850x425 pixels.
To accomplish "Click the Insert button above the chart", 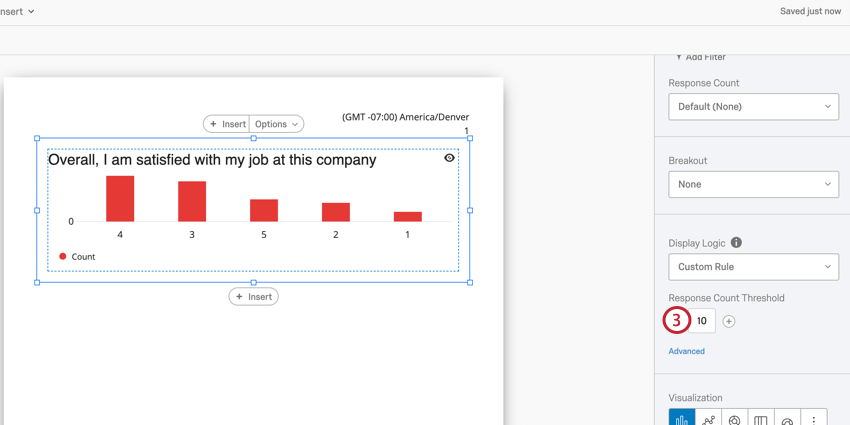I will tap(227, 124).
